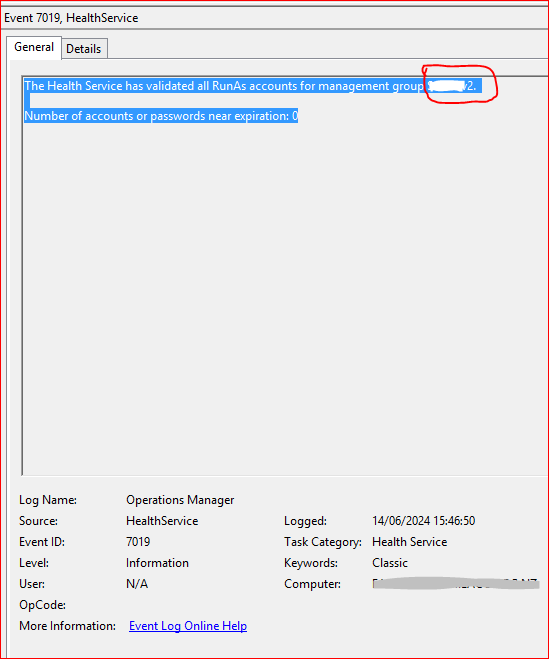This screenshot has width=549, height=659.
Task: Click the redacted Computer name field
Action: pyautogui.click(x=455, y=583)
